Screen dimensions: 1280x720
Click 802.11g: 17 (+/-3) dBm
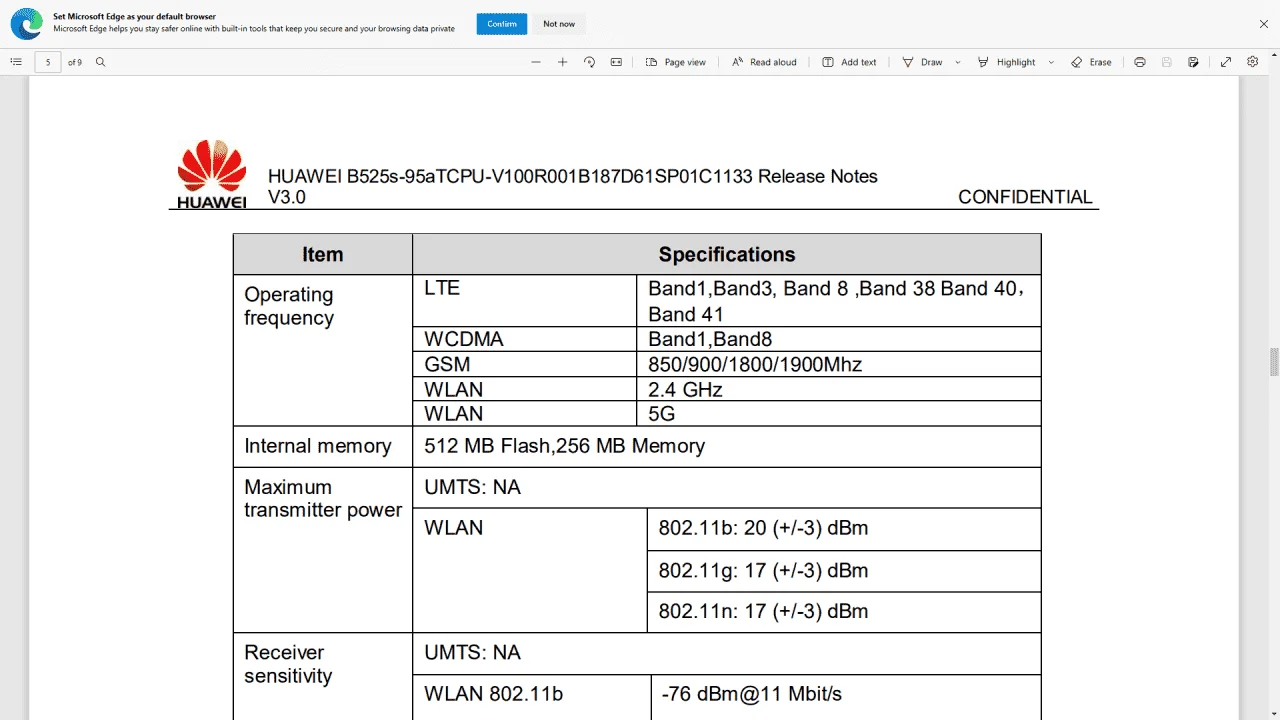pyautogui.click(x=763, y=571)
